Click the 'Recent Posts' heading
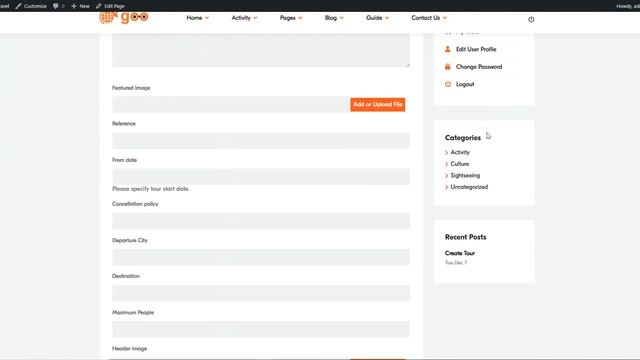 (x=465, y=237)
